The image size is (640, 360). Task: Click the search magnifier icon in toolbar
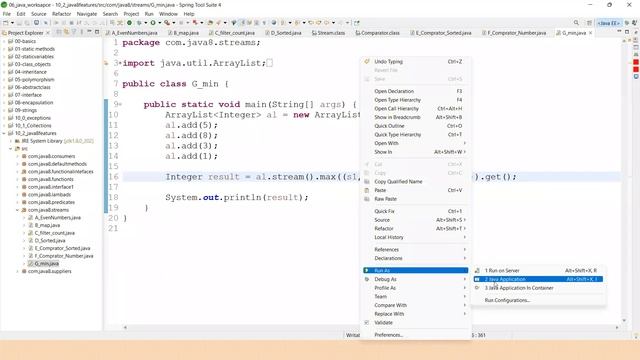point(576,23)
